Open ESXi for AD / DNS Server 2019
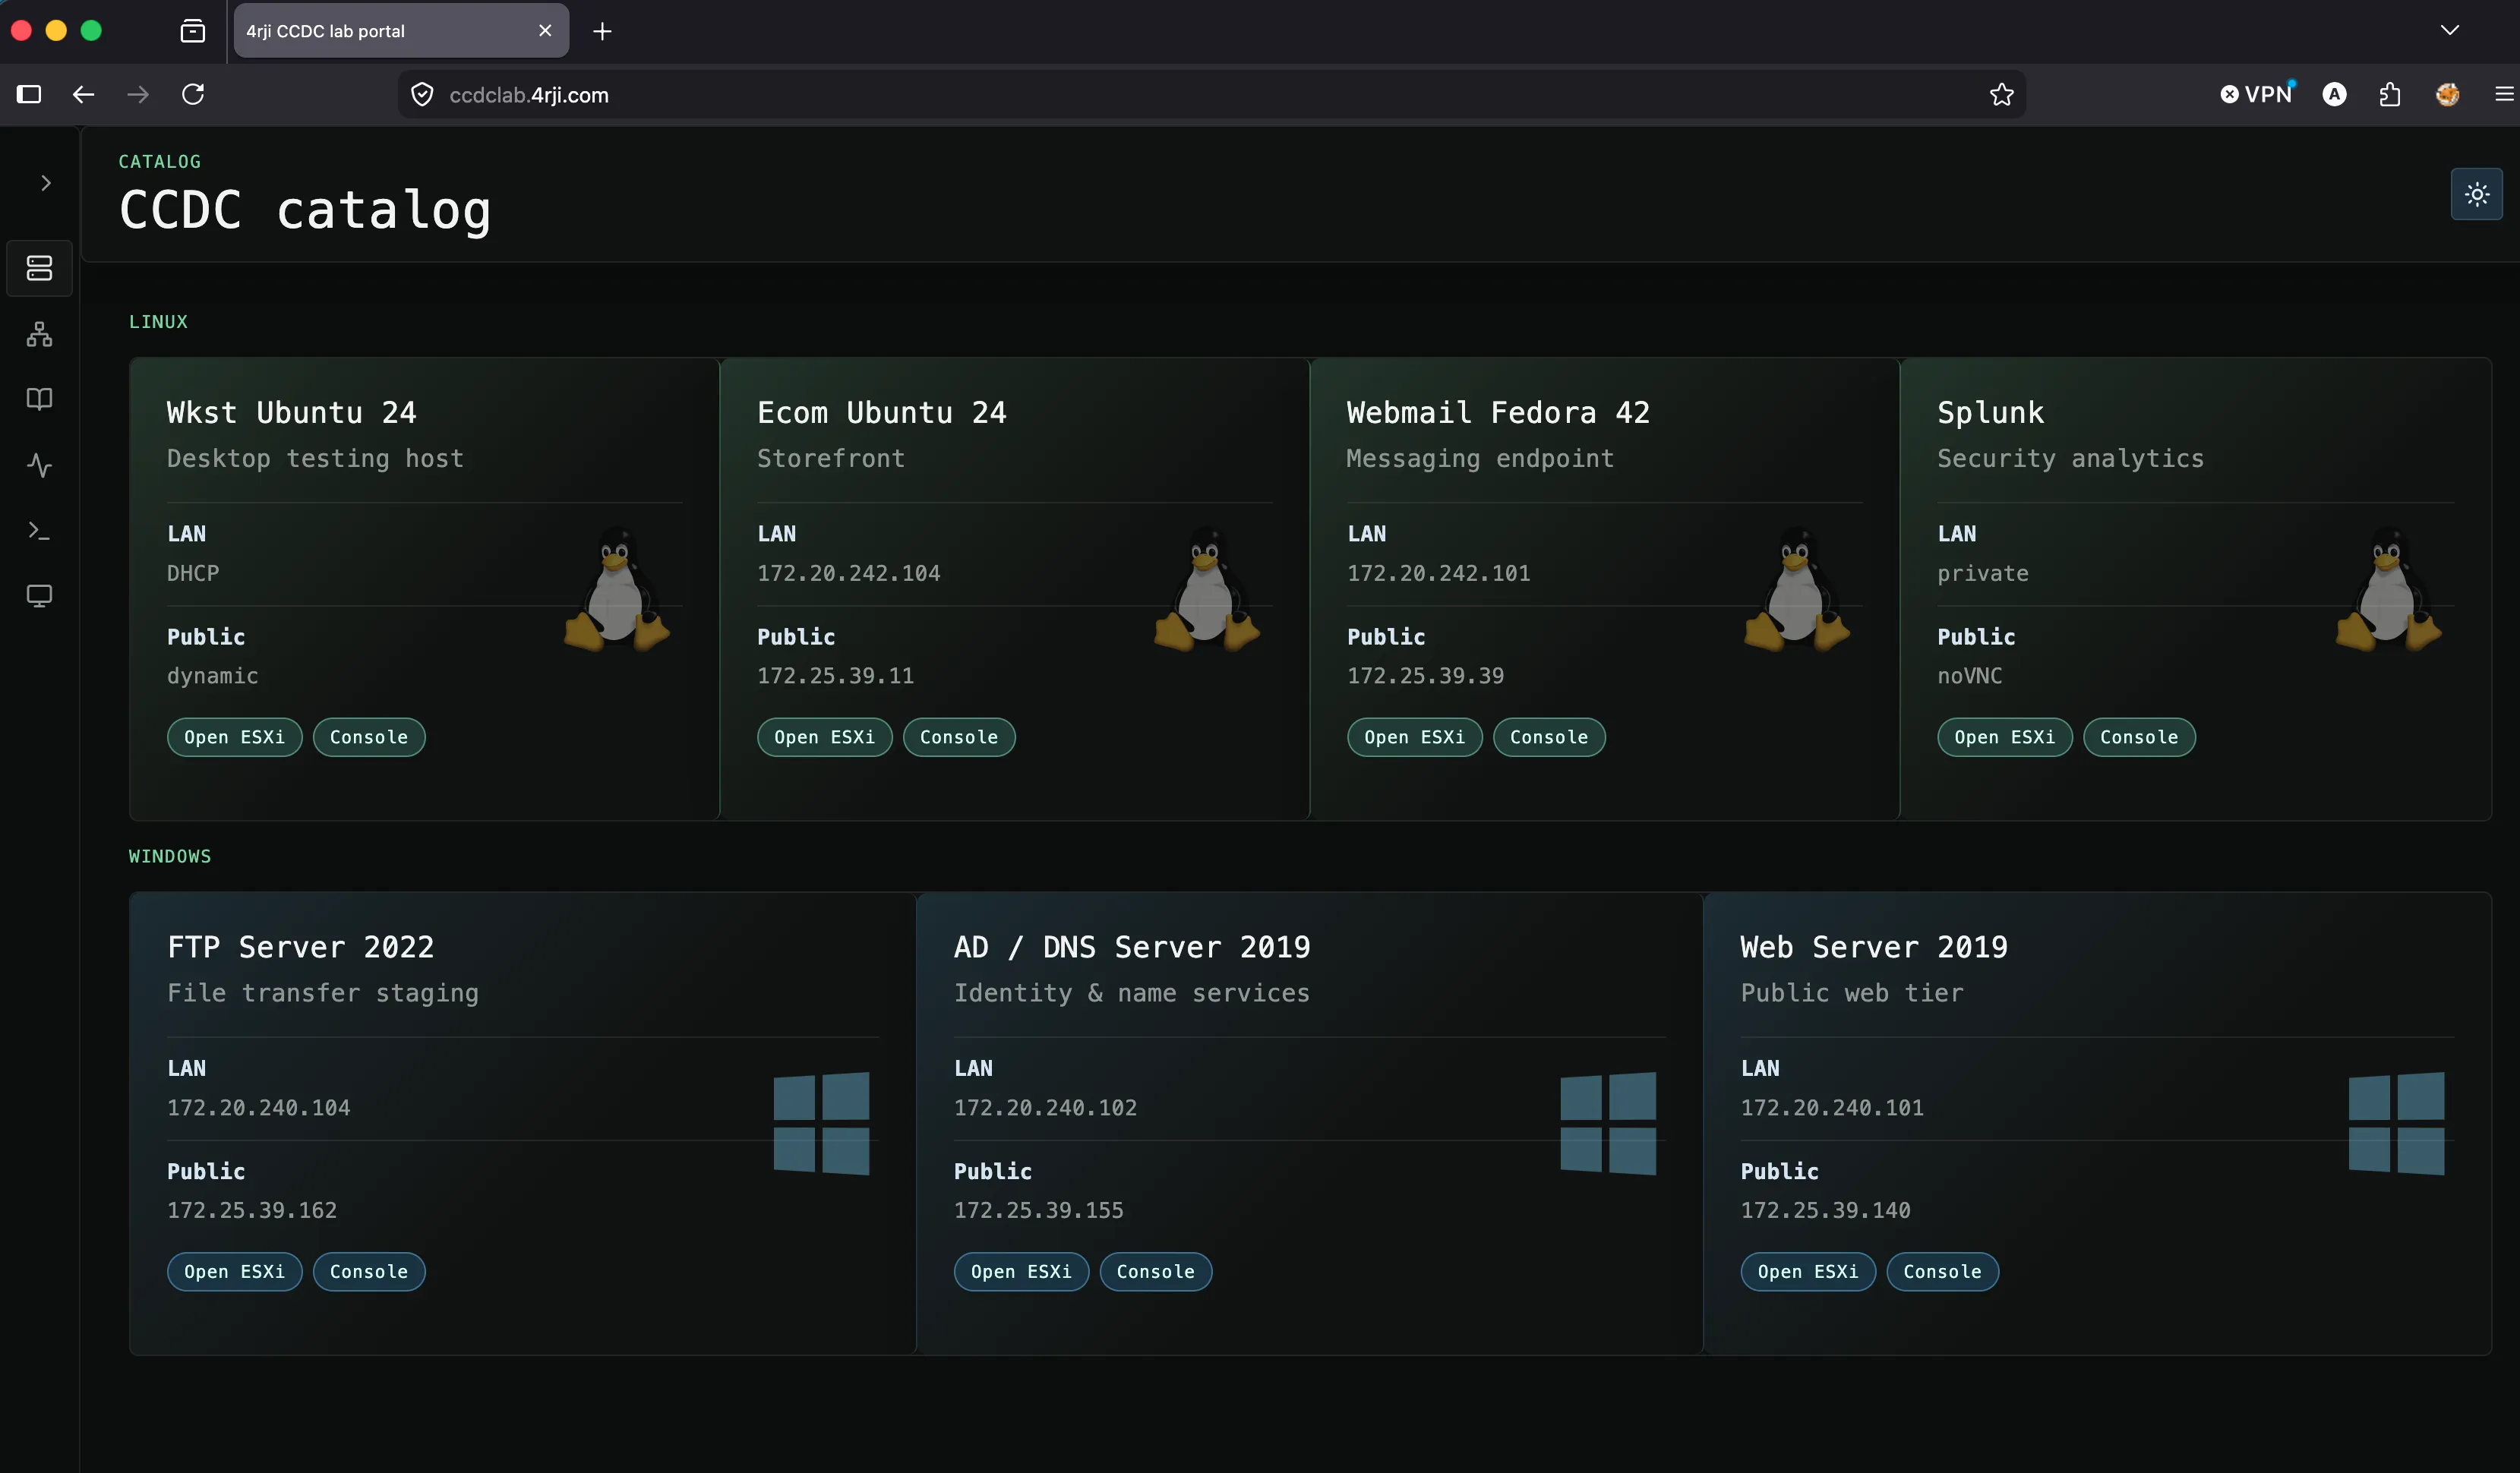Image resolution: width=2520 pixels, height=1473 pixels. tap(1021, 1272)
